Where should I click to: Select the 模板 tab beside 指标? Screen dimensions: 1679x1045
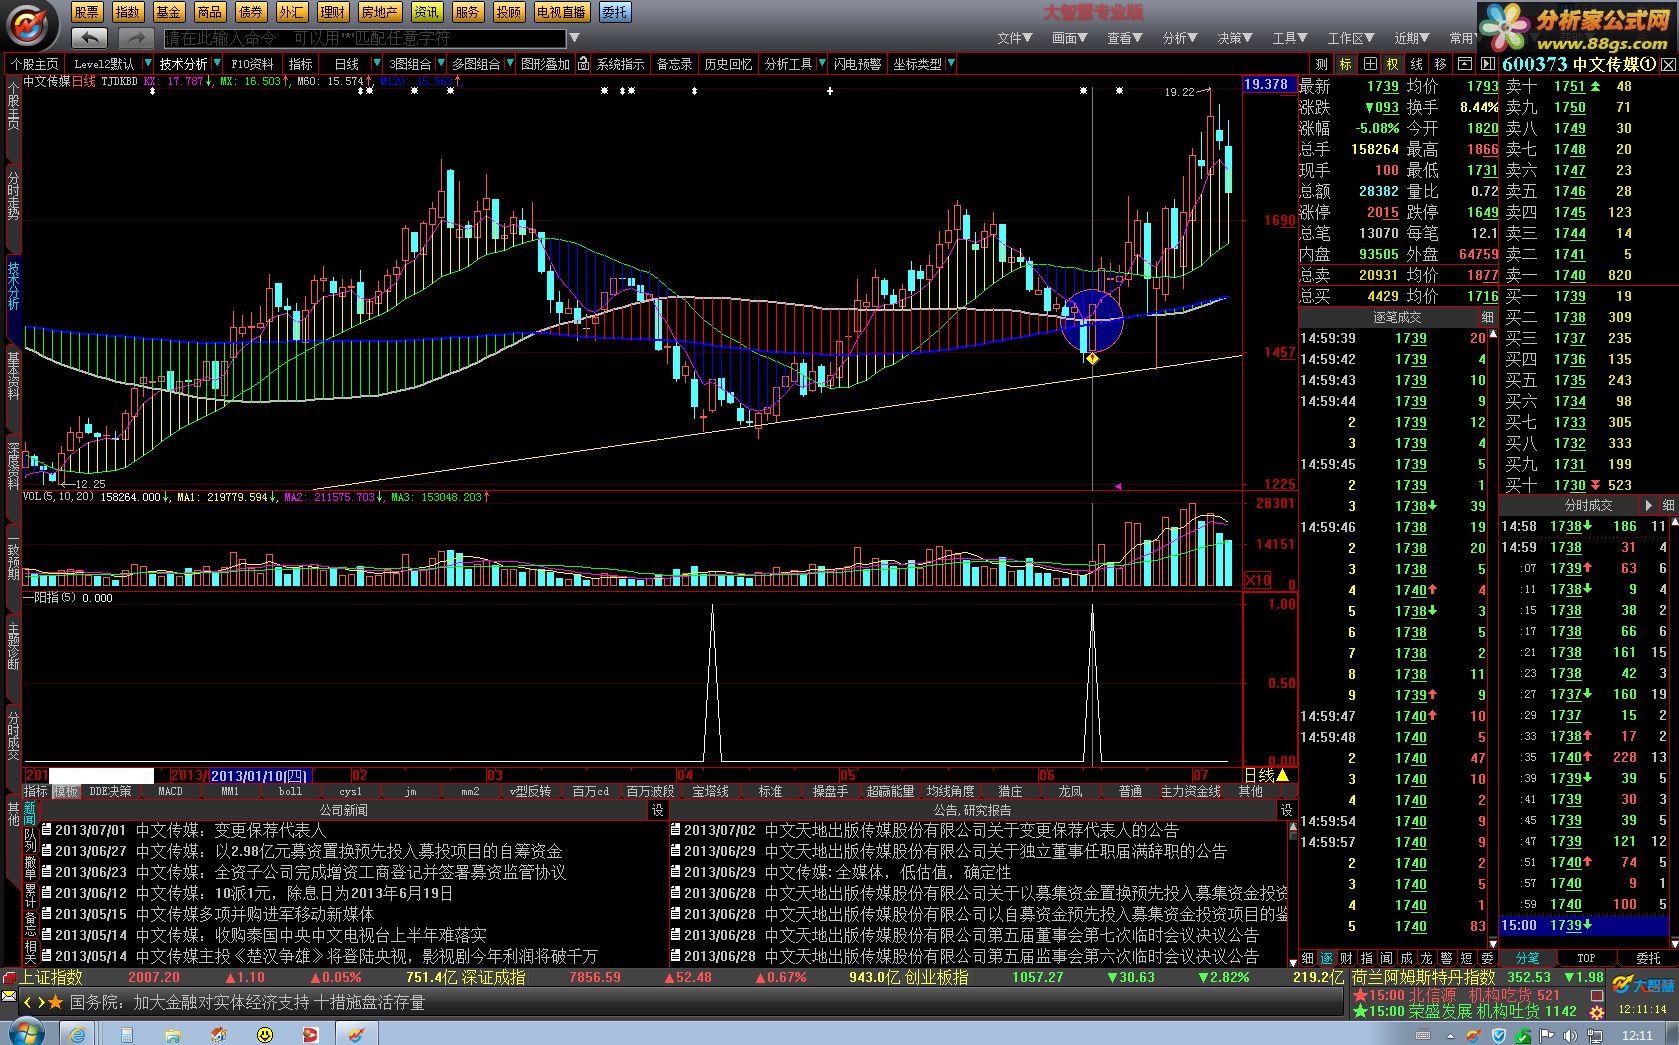point(65,791)
